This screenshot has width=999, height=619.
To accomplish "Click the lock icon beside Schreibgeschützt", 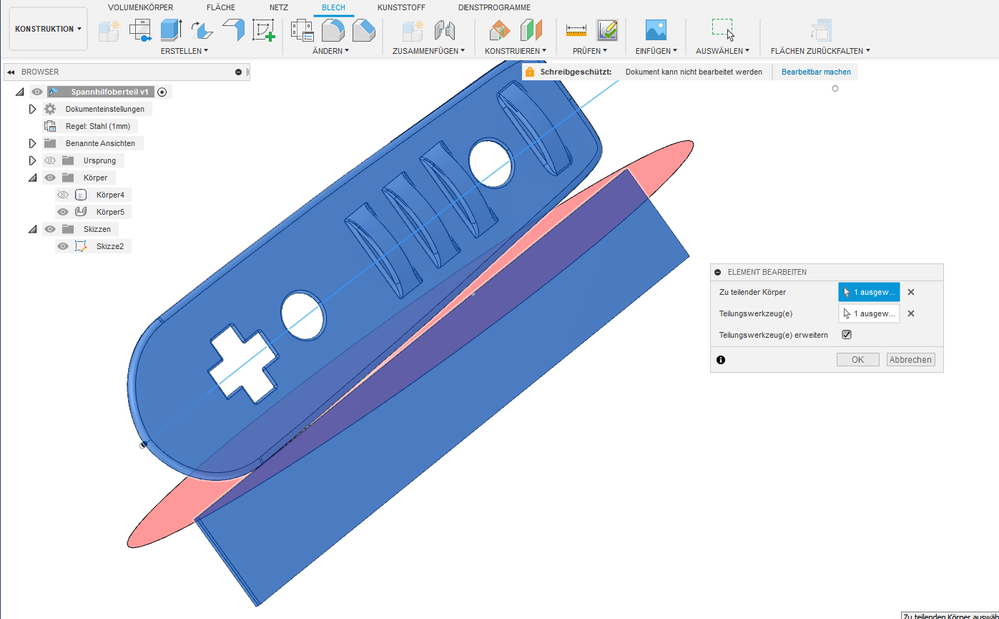I will pyautogui.click(x=529, y=72).
